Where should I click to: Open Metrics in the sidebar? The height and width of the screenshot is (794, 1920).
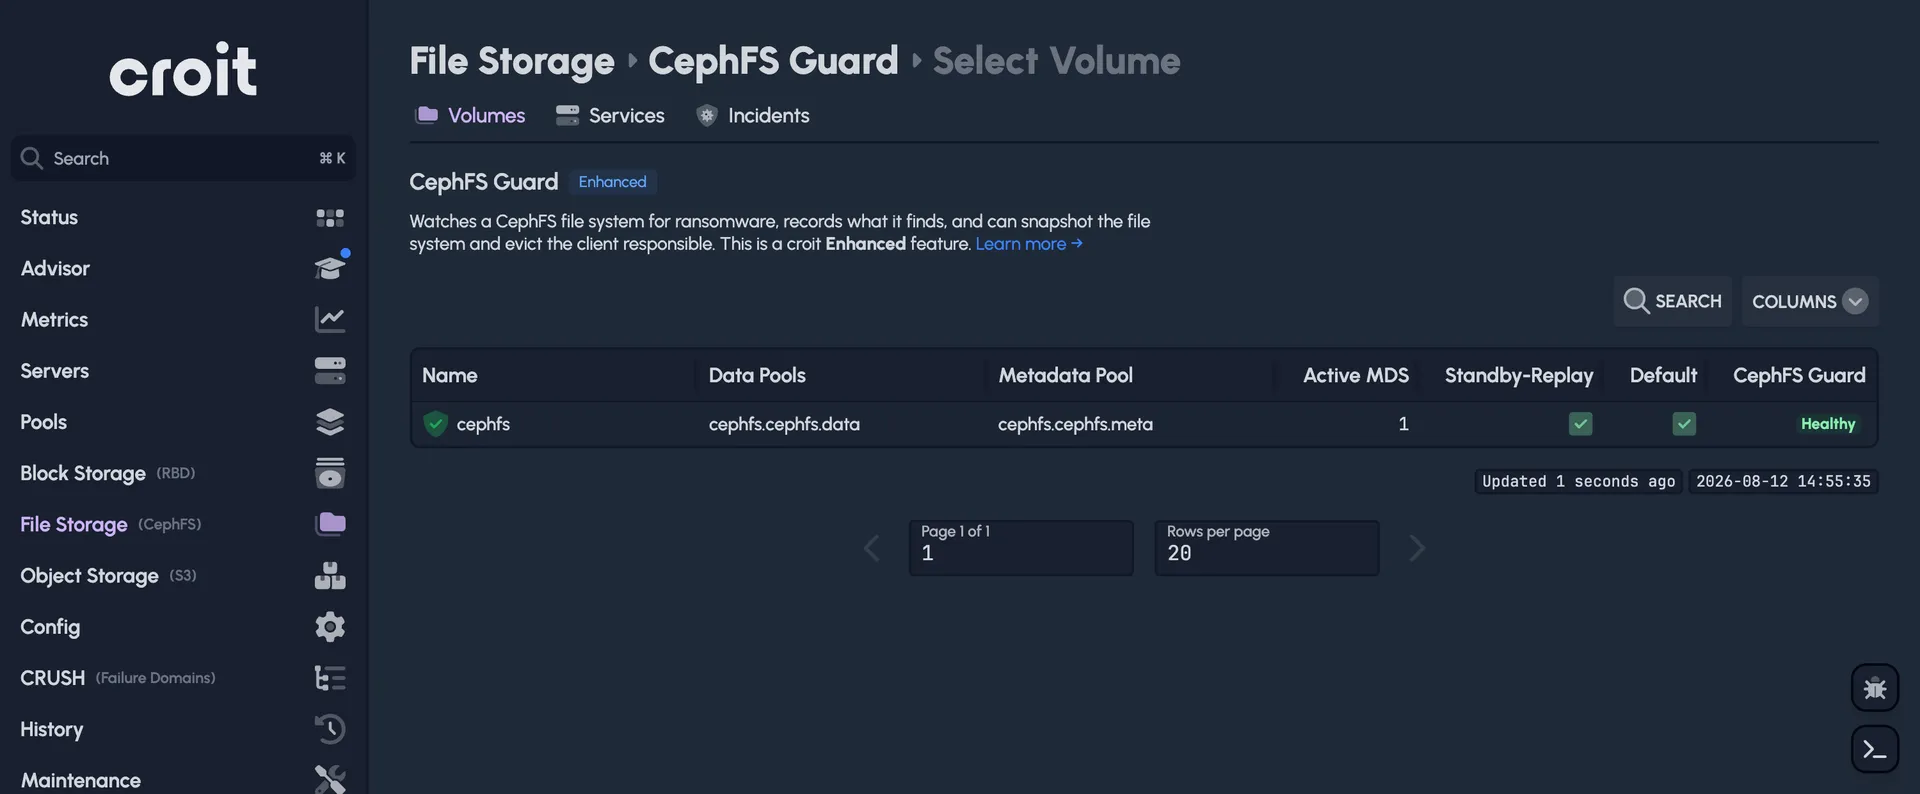pyautogui.click(x=183, y=320)
